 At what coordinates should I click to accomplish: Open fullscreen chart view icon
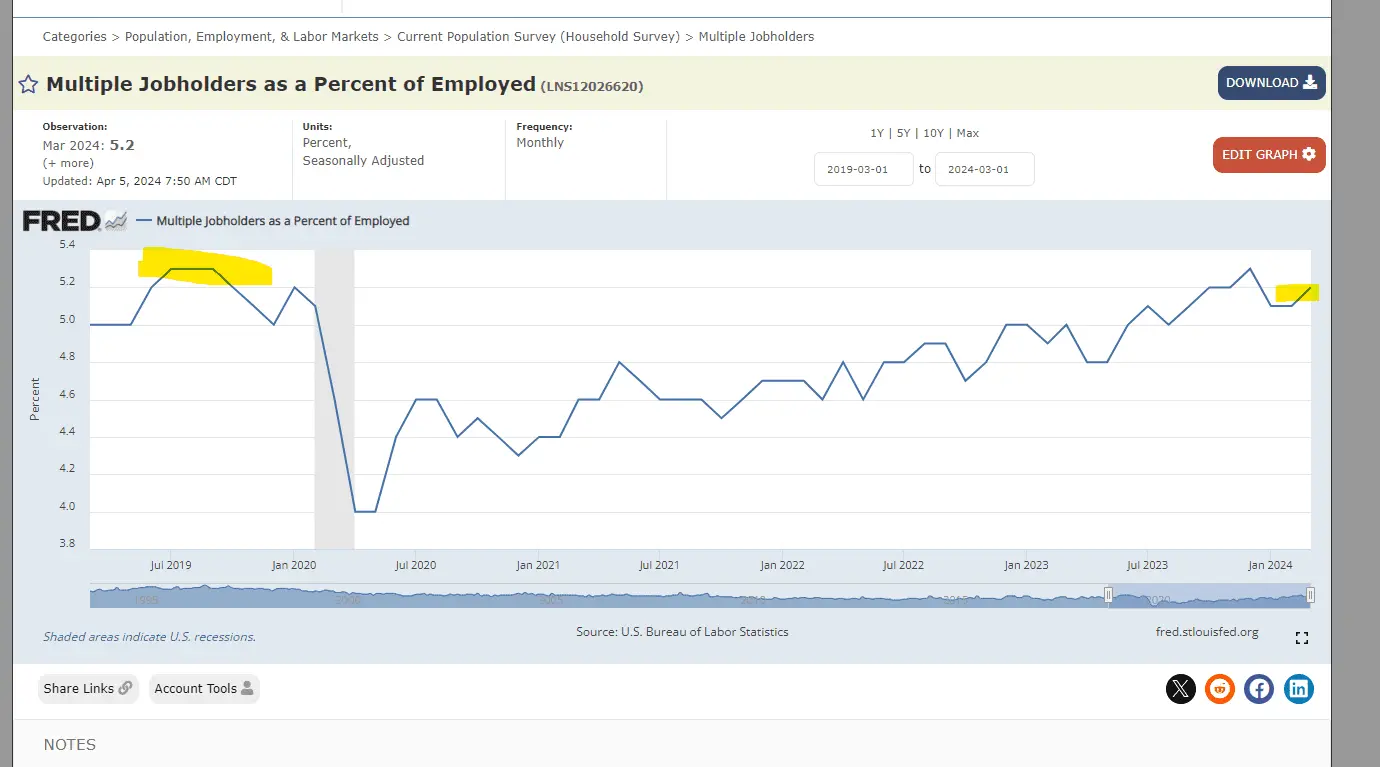1302,638
